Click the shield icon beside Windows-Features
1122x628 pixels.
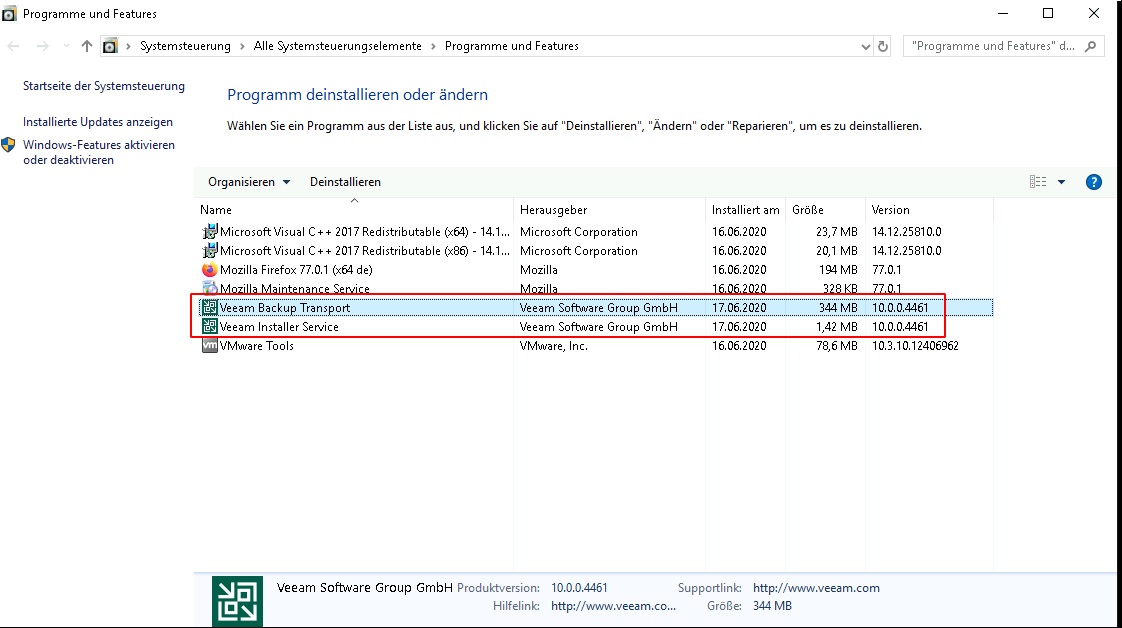[x=8, y=145]
